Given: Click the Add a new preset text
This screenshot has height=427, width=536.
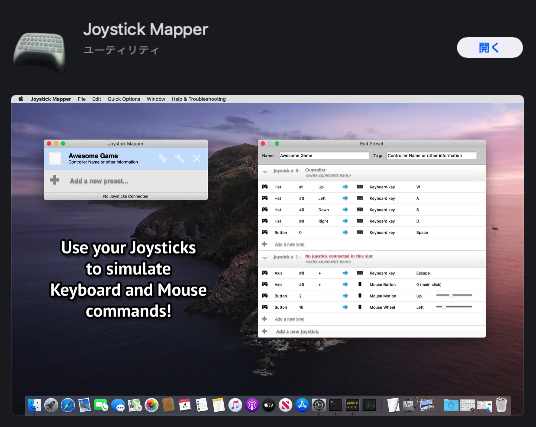Looking at the screenshot, I should point(99,181).
